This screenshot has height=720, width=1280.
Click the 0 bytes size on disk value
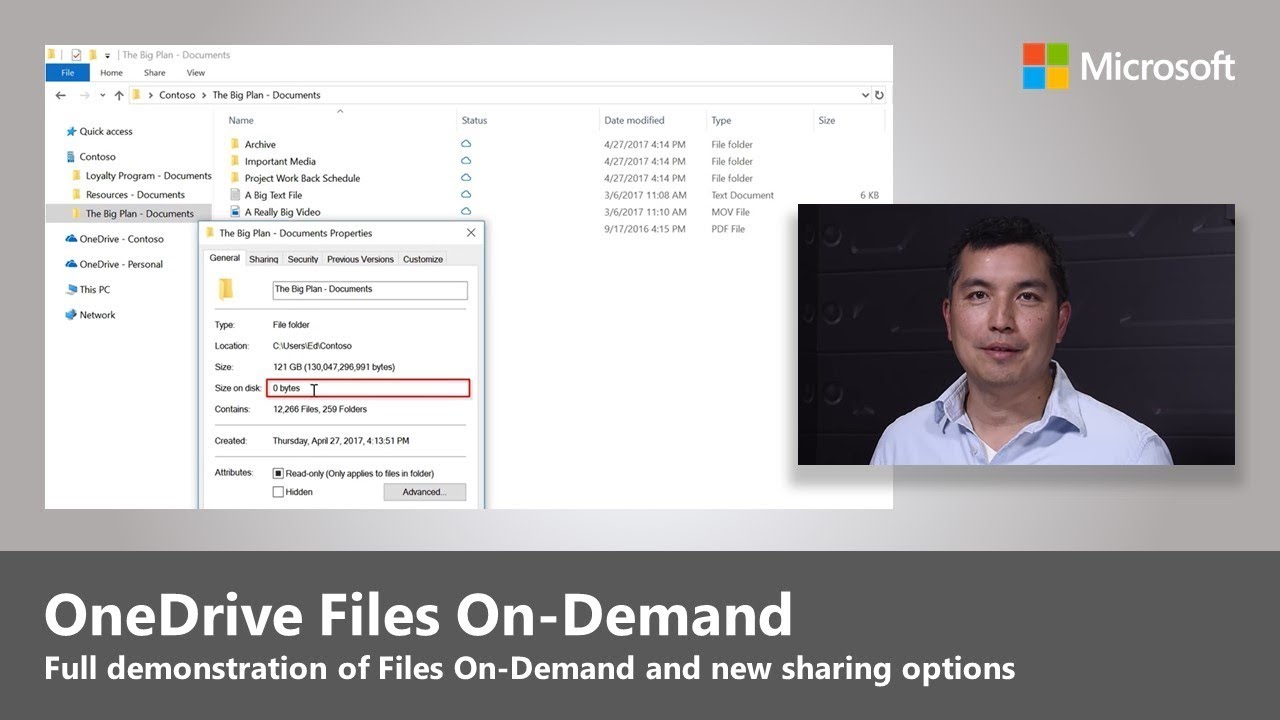coord(286,388)
